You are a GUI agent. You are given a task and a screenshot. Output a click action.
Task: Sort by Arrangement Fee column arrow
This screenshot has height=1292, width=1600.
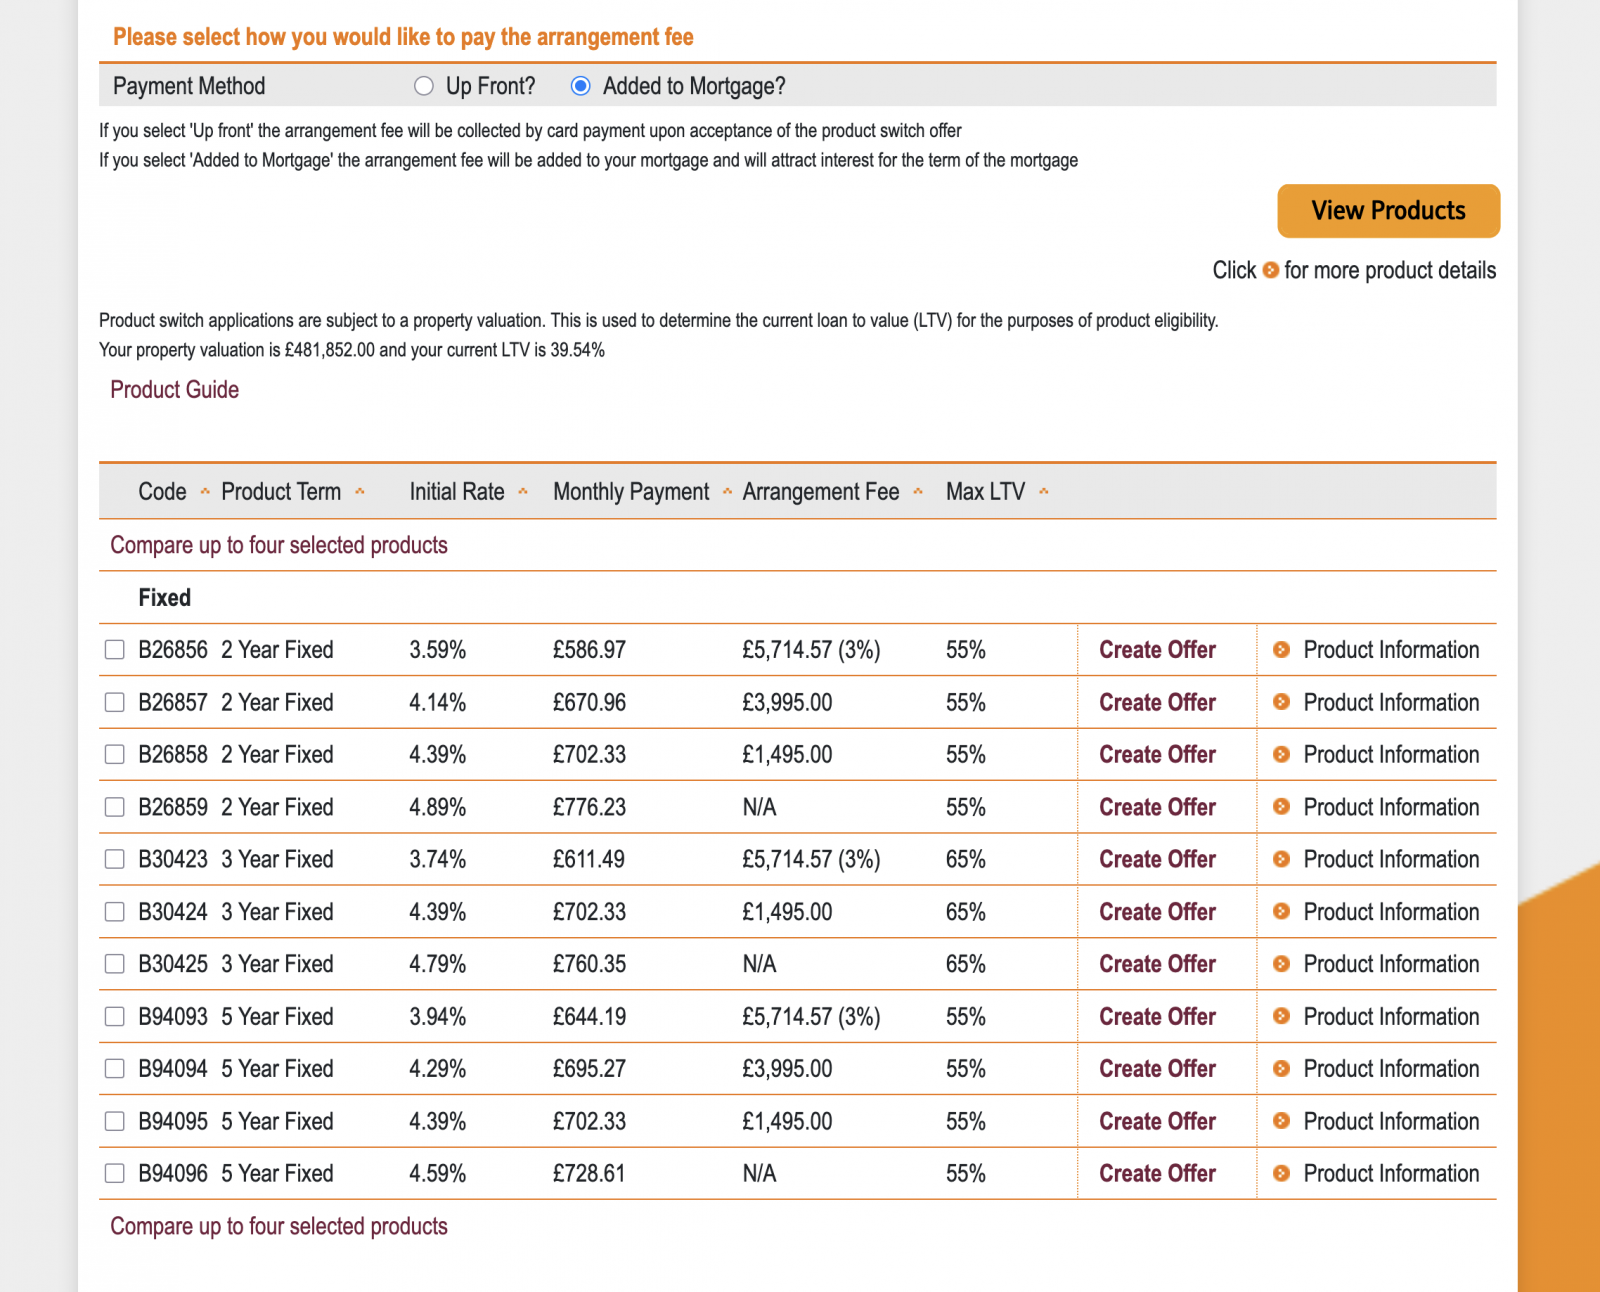(918, 491)
